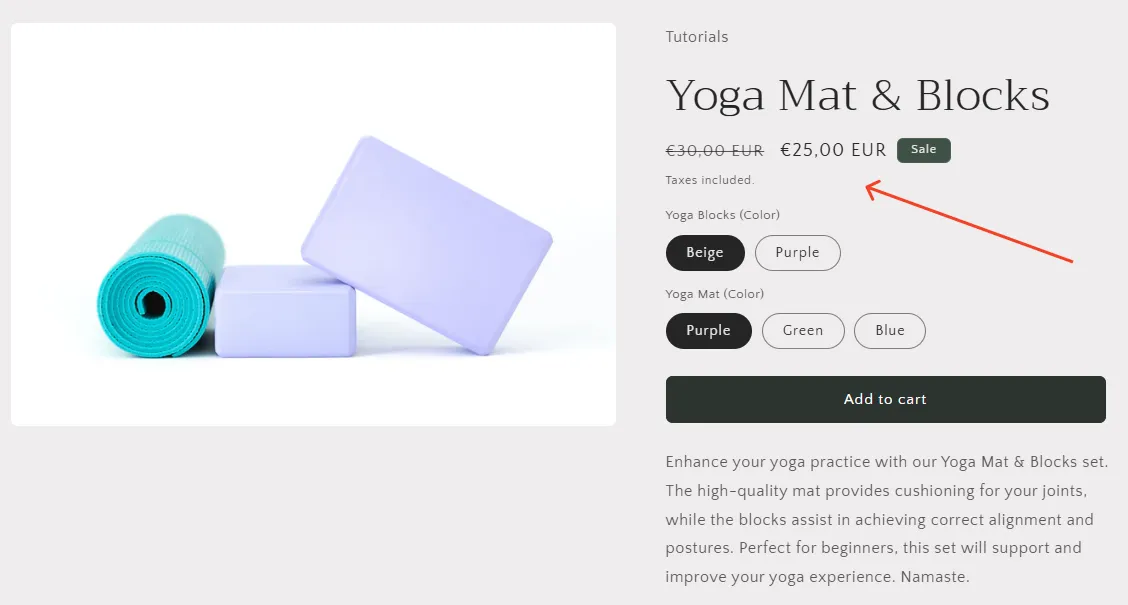This screenshot has width=1128, height=605.
Task: Choose Blue for the yoga mat
Action: pos(889,330)
